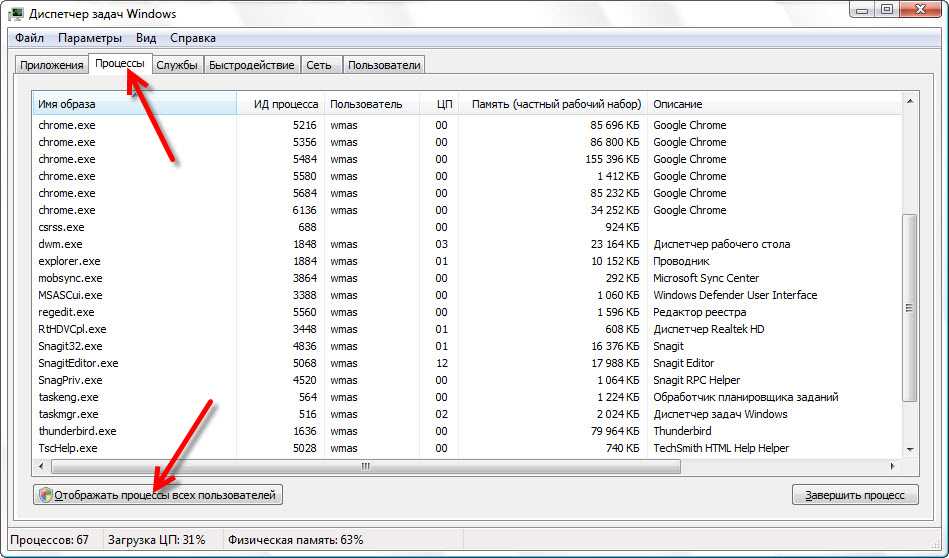Click the CPU value 12 for SnagitEditor

(x=442, y=363)
